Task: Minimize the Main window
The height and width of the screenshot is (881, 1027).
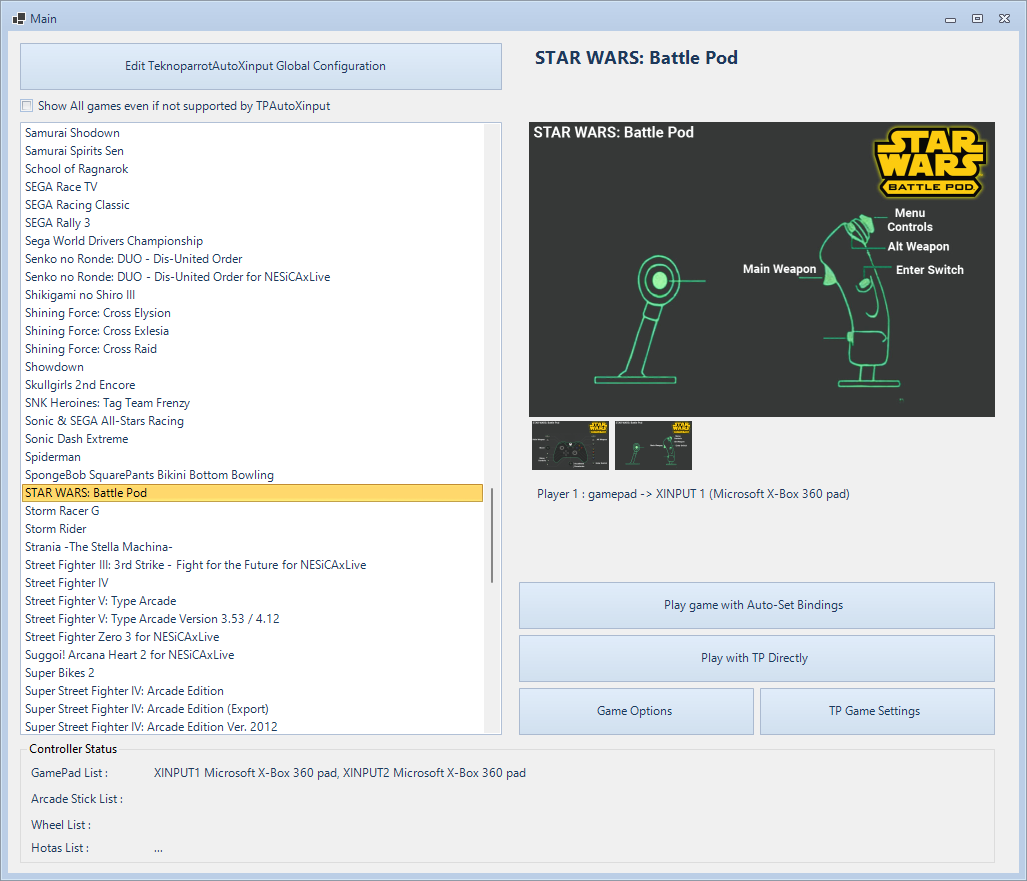Action: [950, 19]
